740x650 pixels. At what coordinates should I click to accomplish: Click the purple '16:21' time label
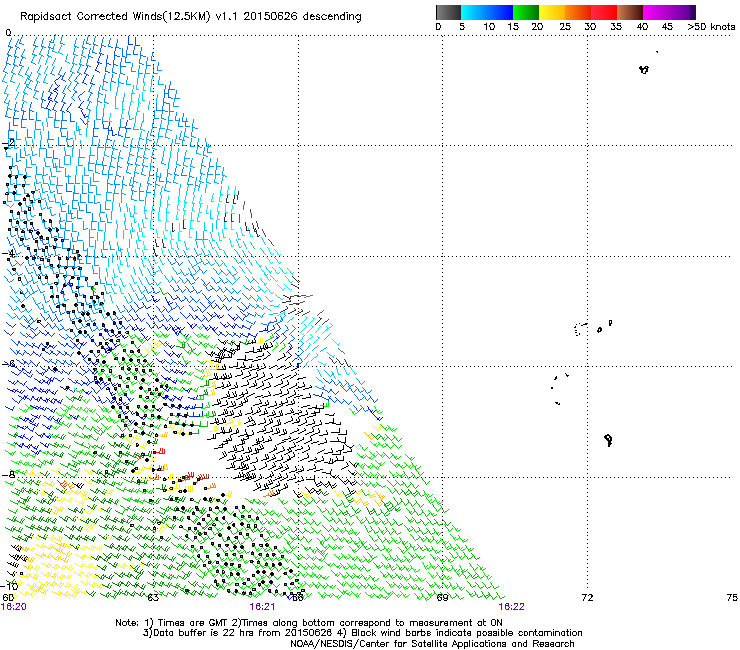coord(262,607)
